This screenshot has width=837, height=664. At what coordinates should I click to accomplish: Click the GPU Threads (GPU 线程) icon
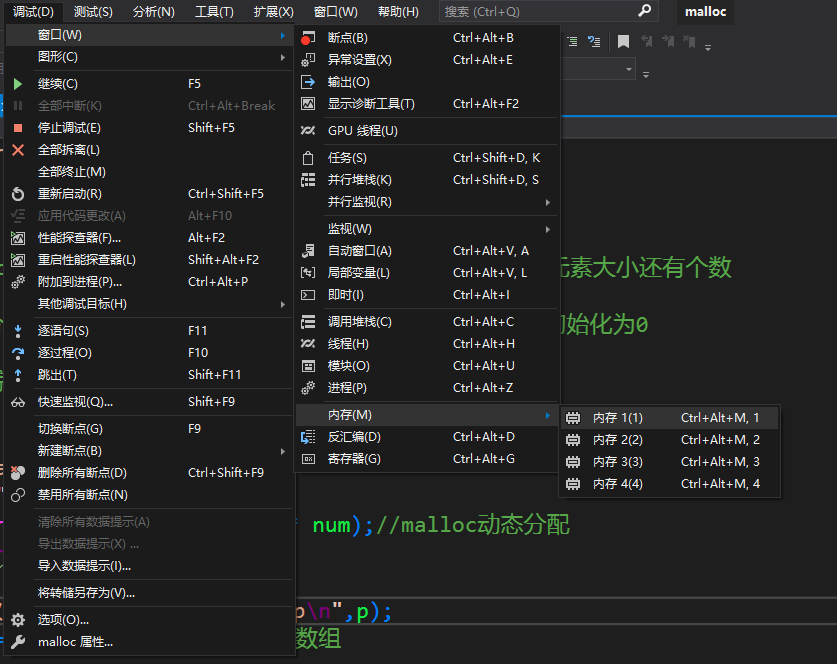[x=308, y=131]
